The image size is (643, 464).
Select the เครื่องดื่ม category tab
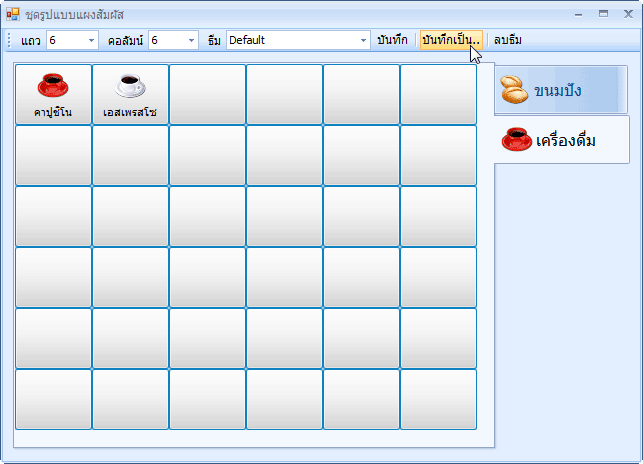pyautogui.click(x=561, y=139)
